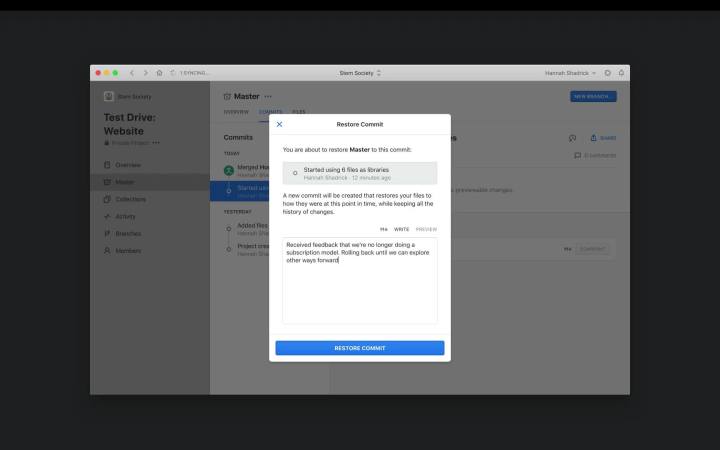Click the NEW BRANCH button
The height and width of the screenshot is (450, 720).
(593, 96)
